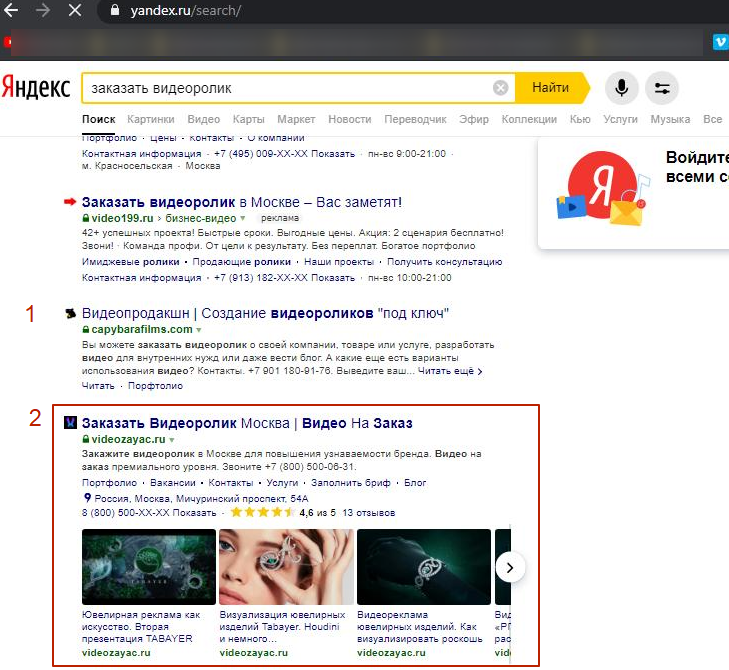Open Продающие ролики sitelink
Viewport: 729px width, 670px height.
coord(242,262)
